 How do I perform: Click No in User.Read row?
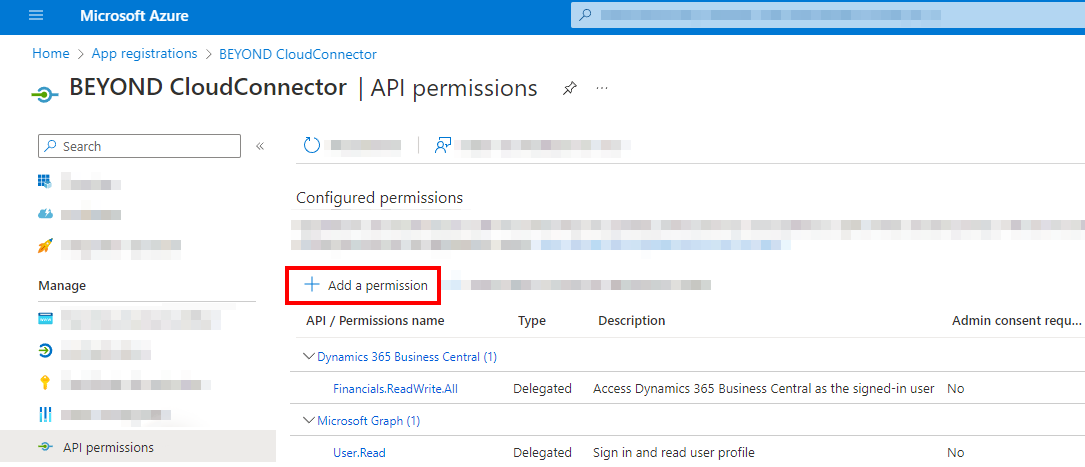956,453
